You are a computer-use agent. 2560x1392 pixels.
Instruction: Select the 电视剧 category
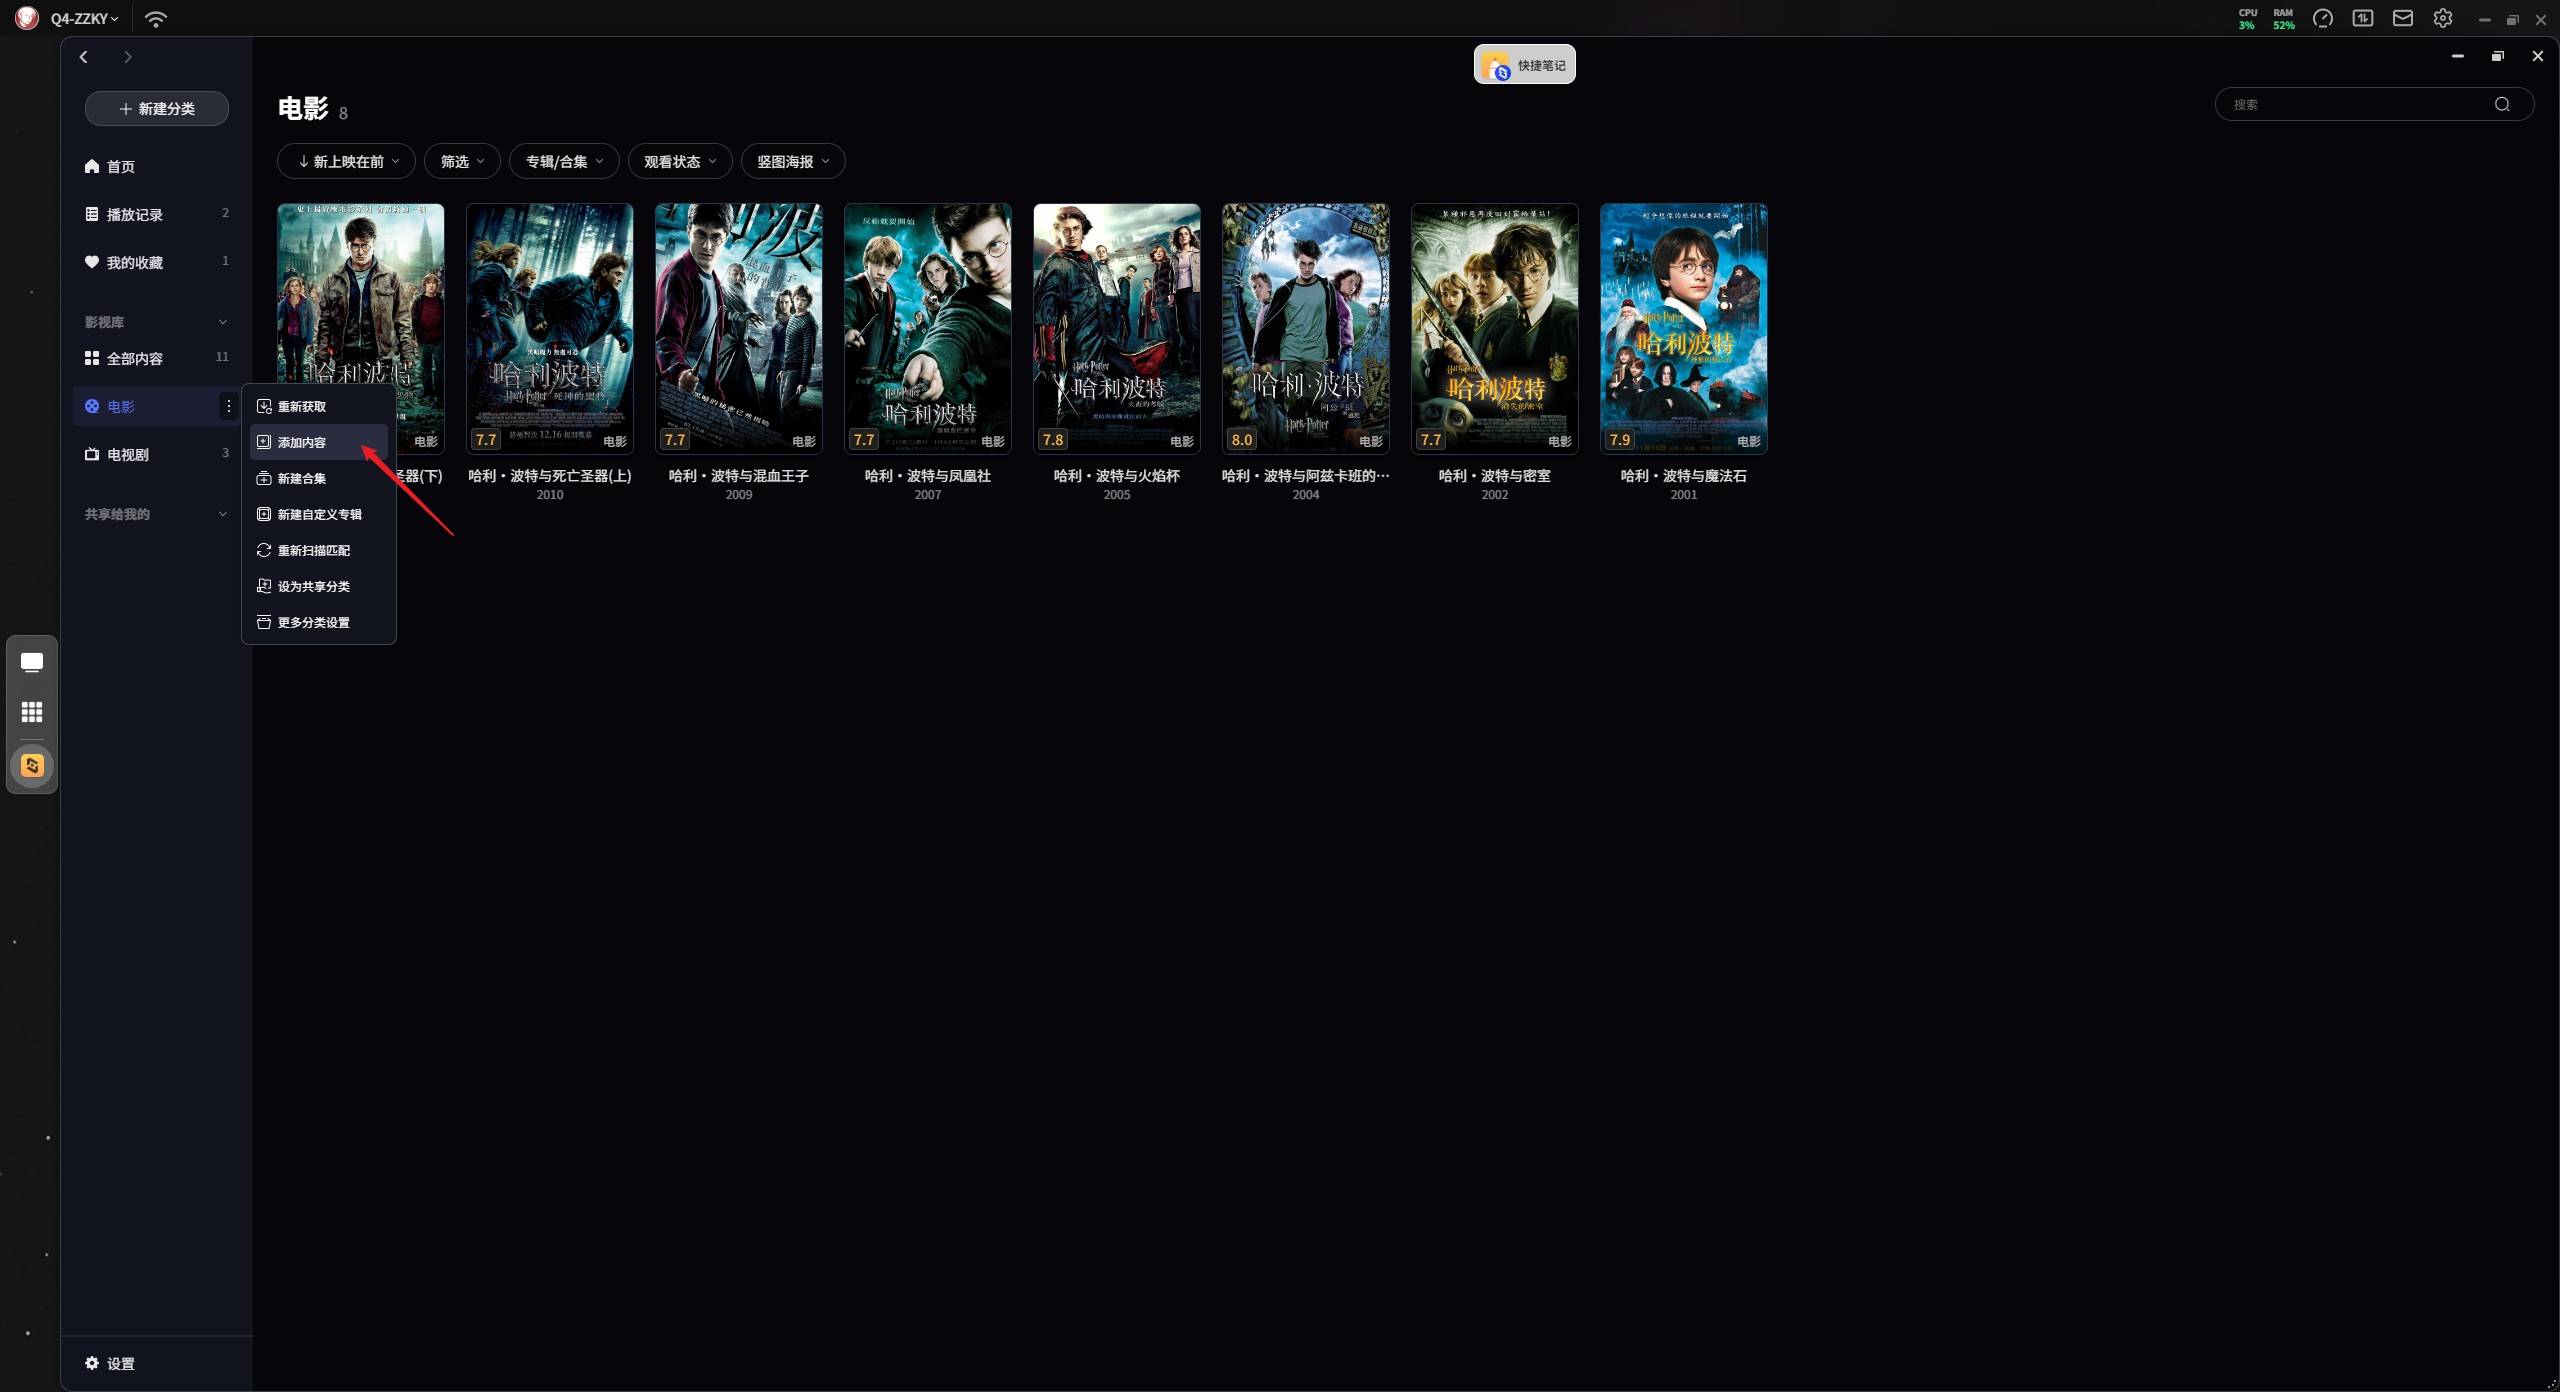tap(156, 454)
